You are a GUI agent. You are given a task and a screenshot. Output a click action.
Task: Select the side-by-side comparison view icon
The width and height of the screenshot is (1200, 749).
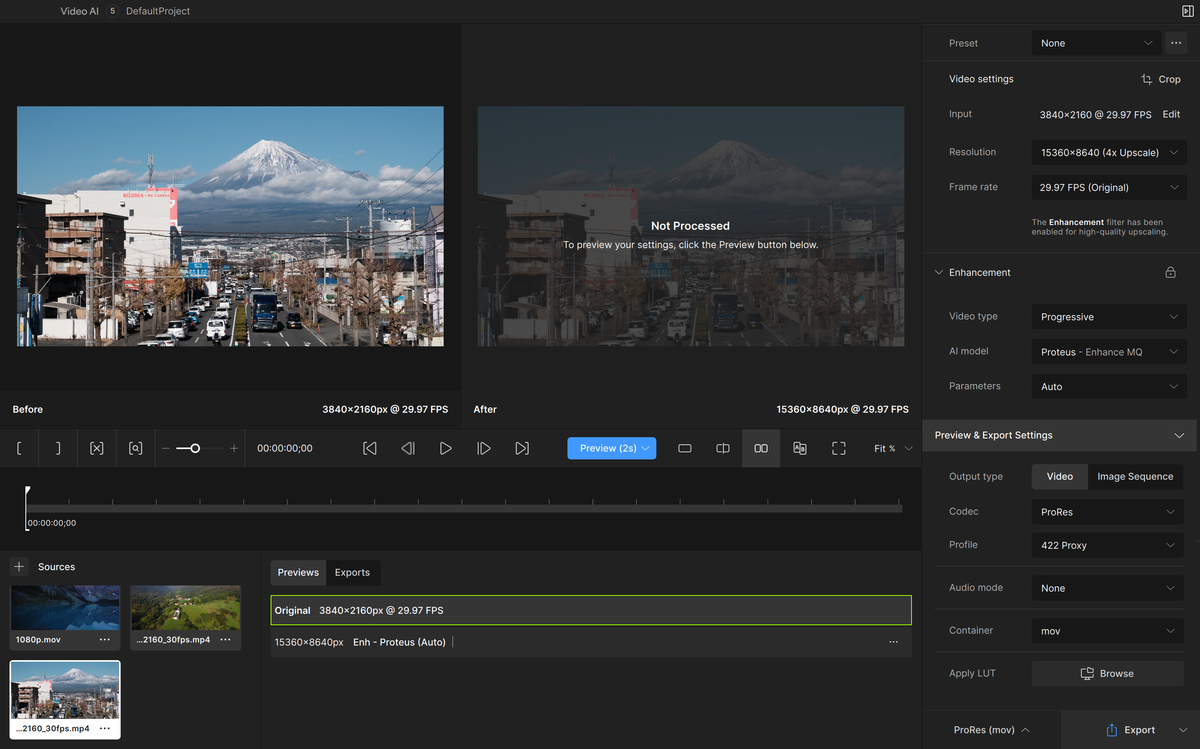(x=760, y=448)
